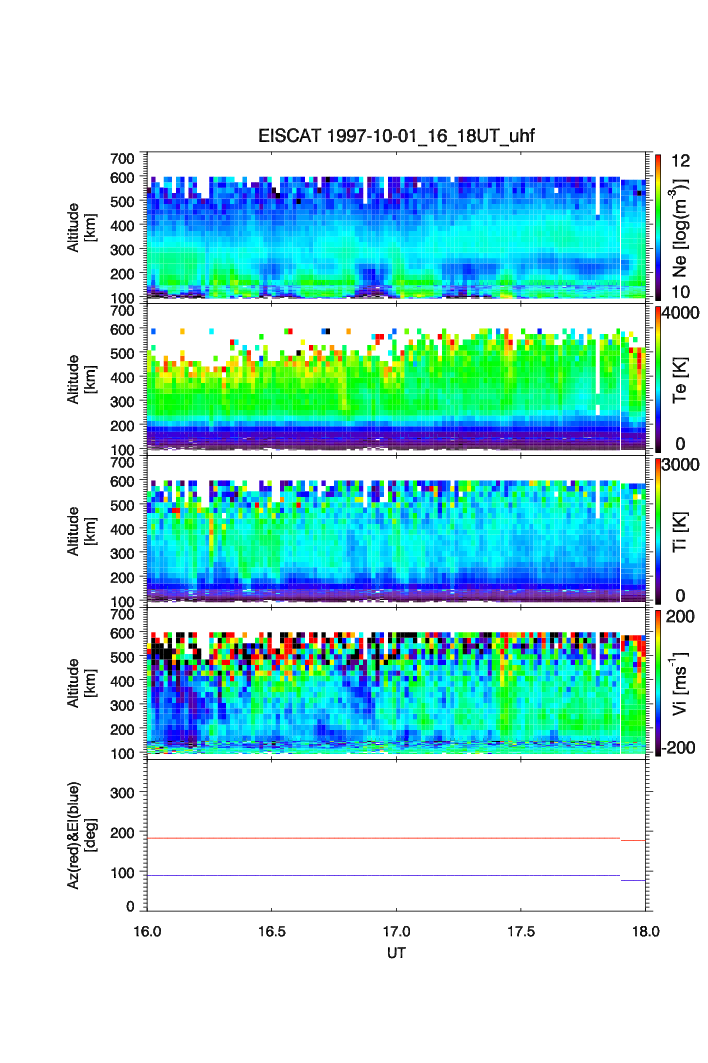Click inside the Ne electron density heatmap panel
Screen dimensions: 708x1063
tap(396, 226)
